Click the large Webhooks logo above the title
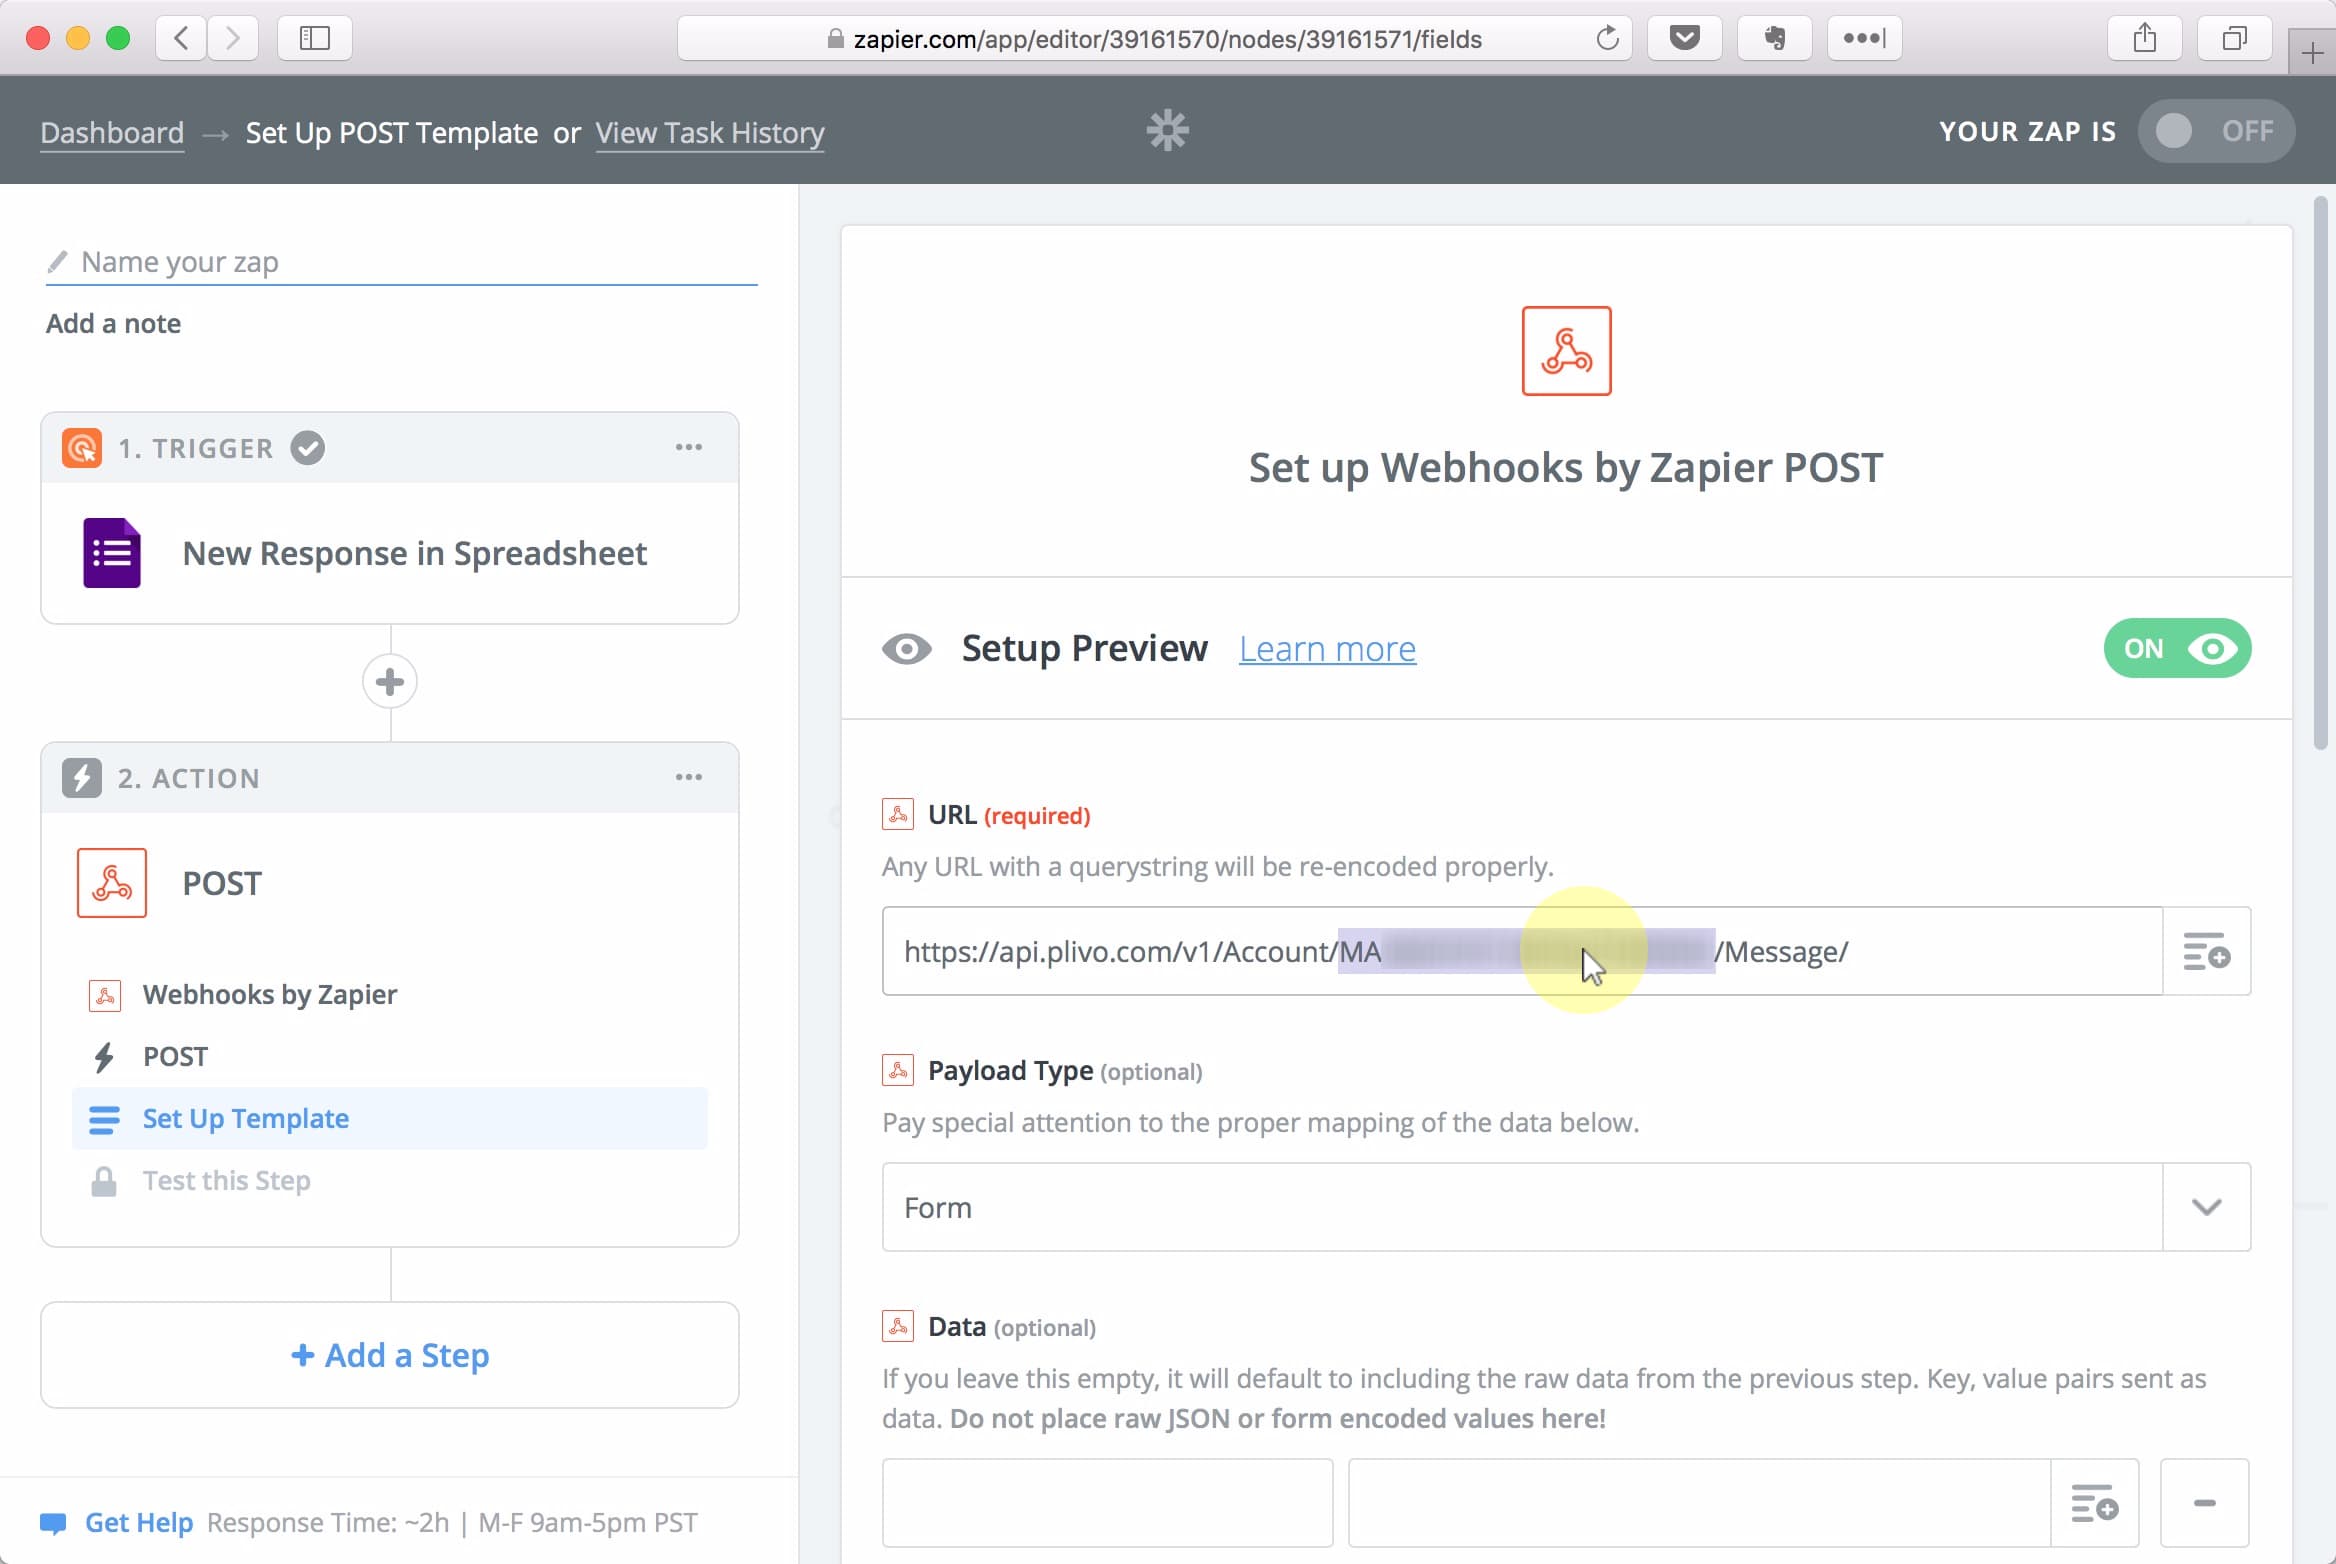Viewport: 2336px width, 1564px height. 1566,351
